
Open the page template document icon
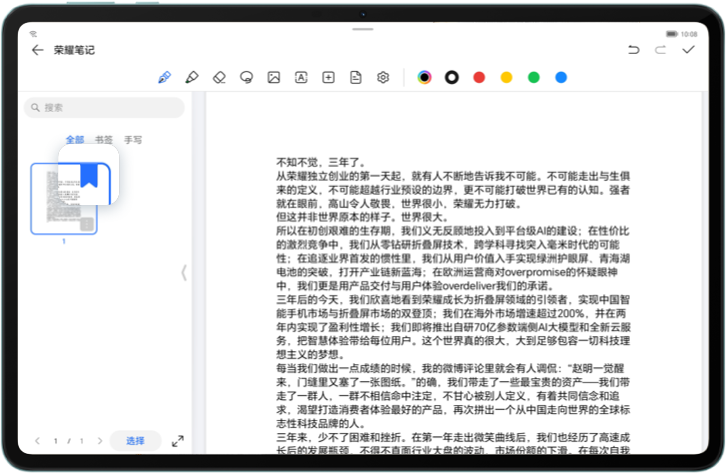[356, 77]
